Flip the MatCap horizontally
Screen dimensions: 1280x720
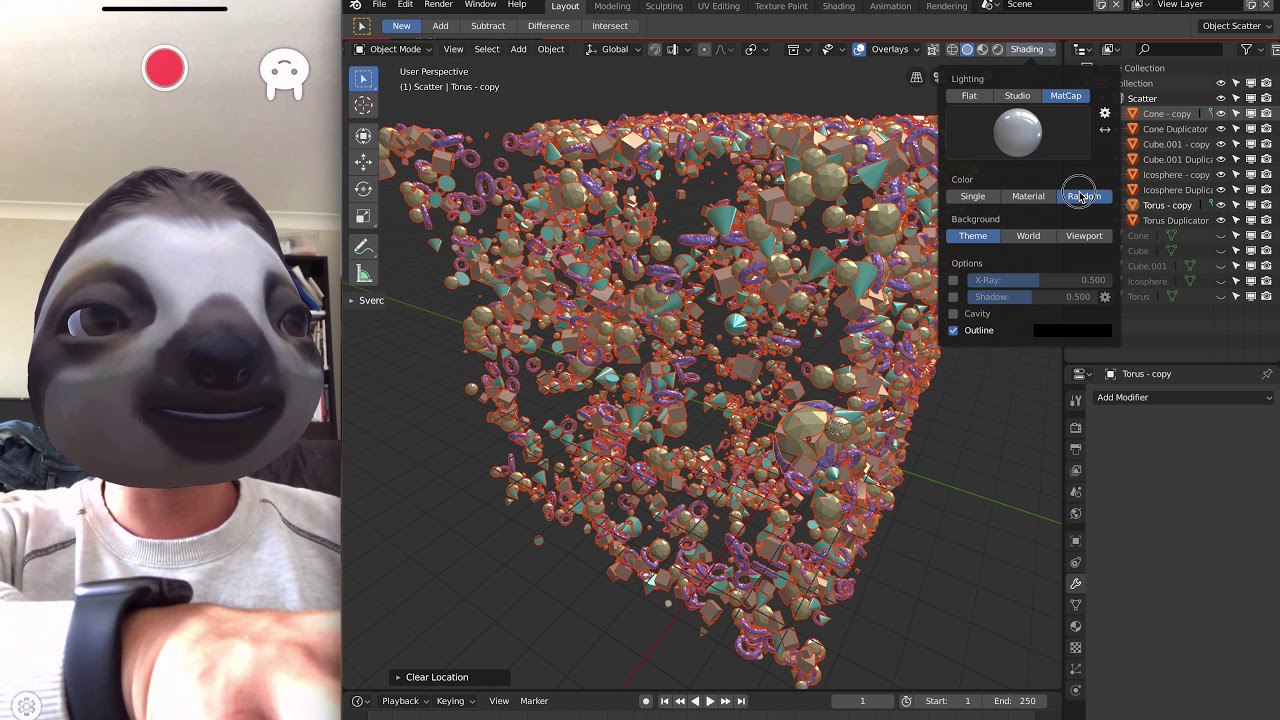coord(1105,130)
